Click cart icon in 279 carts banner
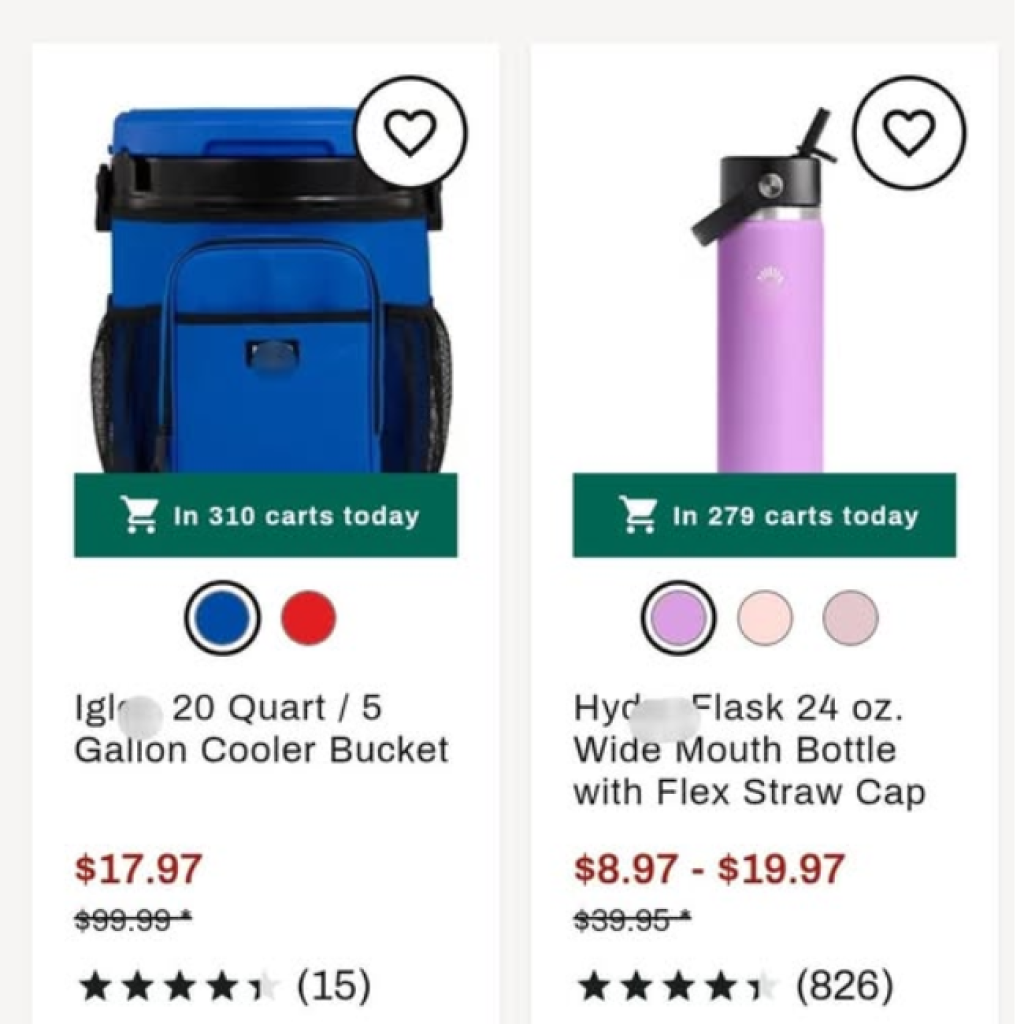This screenshot has height=1024, width=1024. point(638,516)
